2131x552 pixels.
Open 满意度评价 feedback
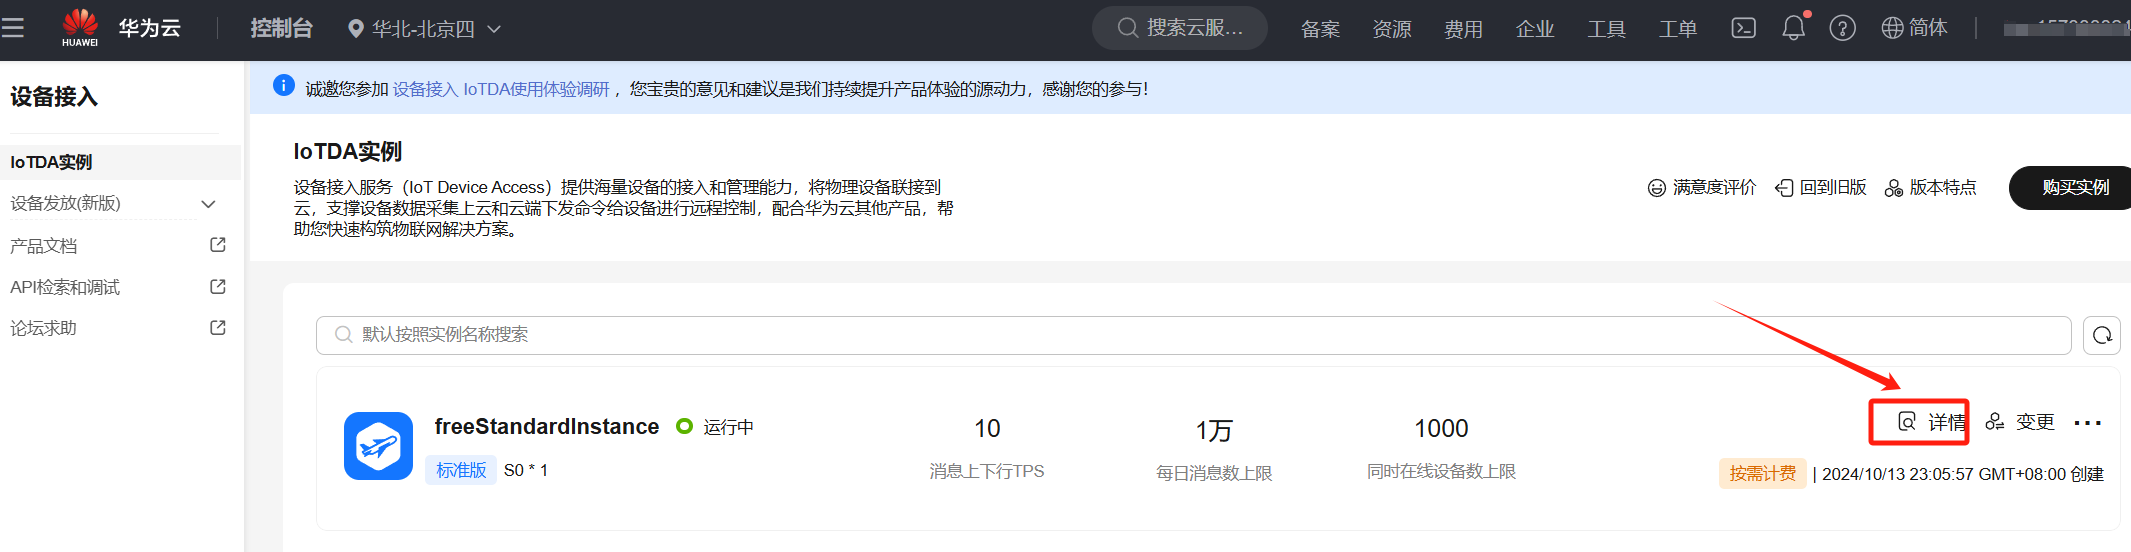pos(1702,188)
